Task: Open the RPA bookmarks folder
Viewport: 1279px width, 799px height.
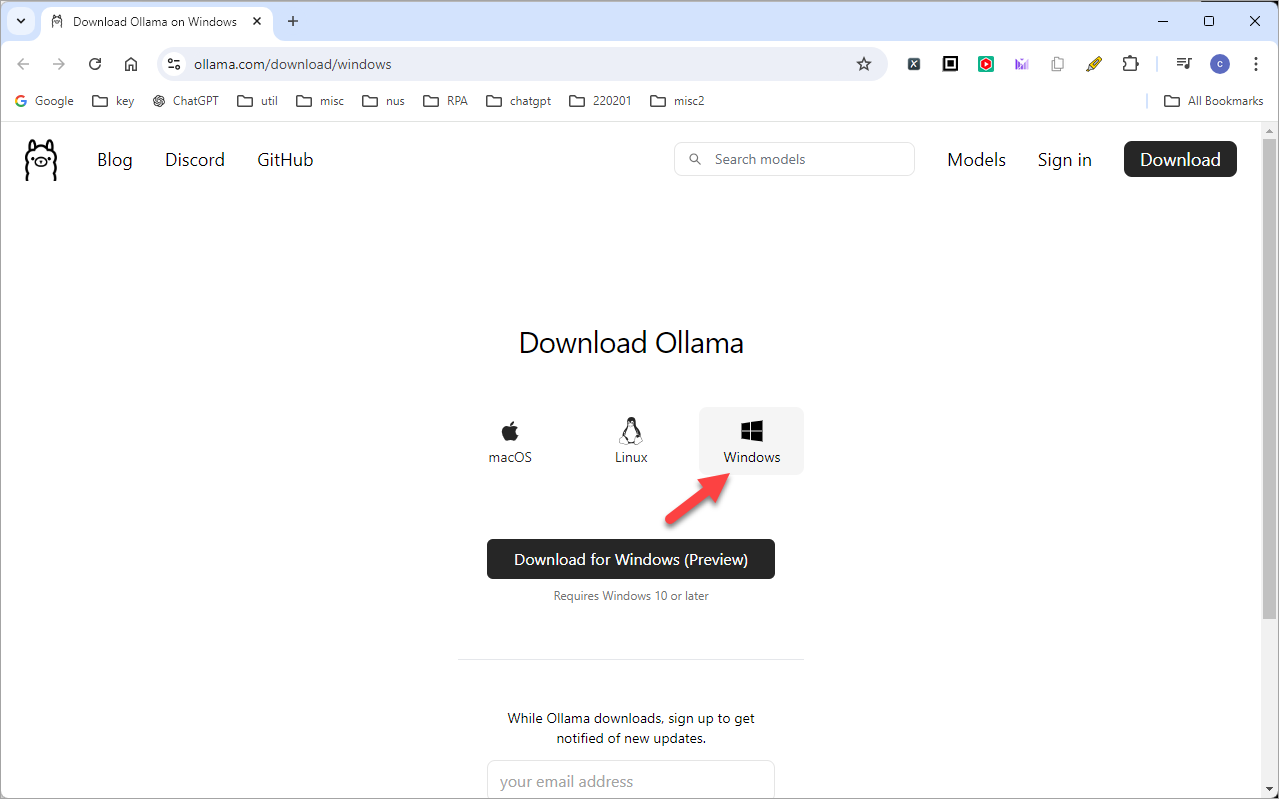Action: pos(446,101)
